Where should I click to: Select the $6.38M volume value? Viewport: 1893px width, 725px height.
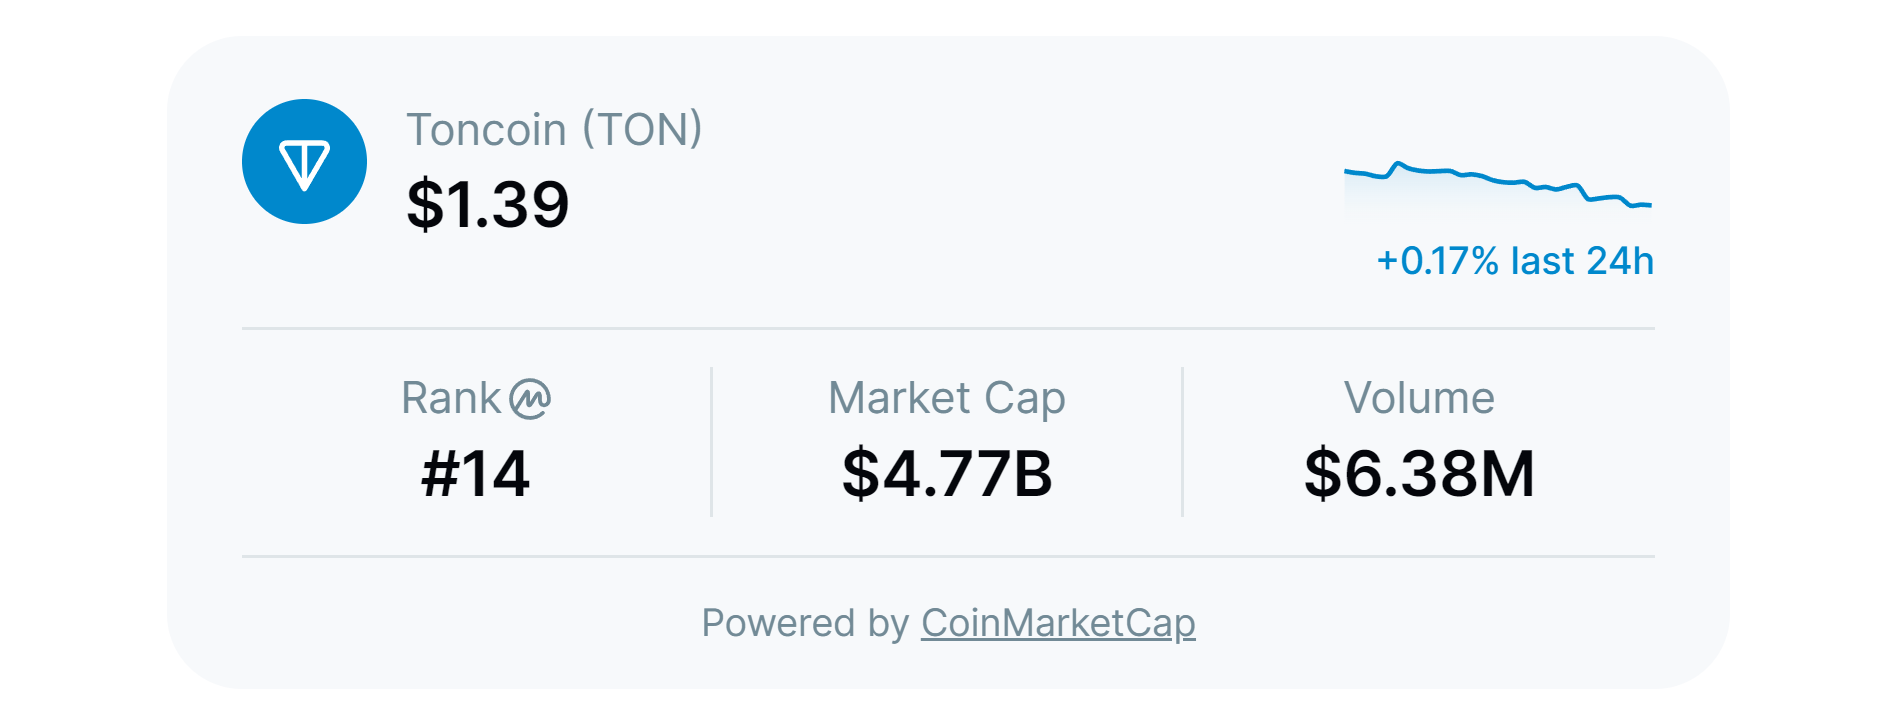pos(1419,473)
